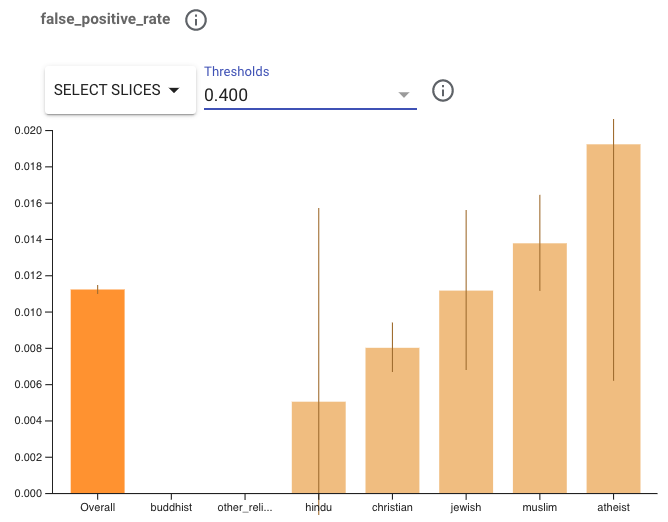Click the christian axis label
The width and height of the screenshot is (668, 522).
(392, 508)
